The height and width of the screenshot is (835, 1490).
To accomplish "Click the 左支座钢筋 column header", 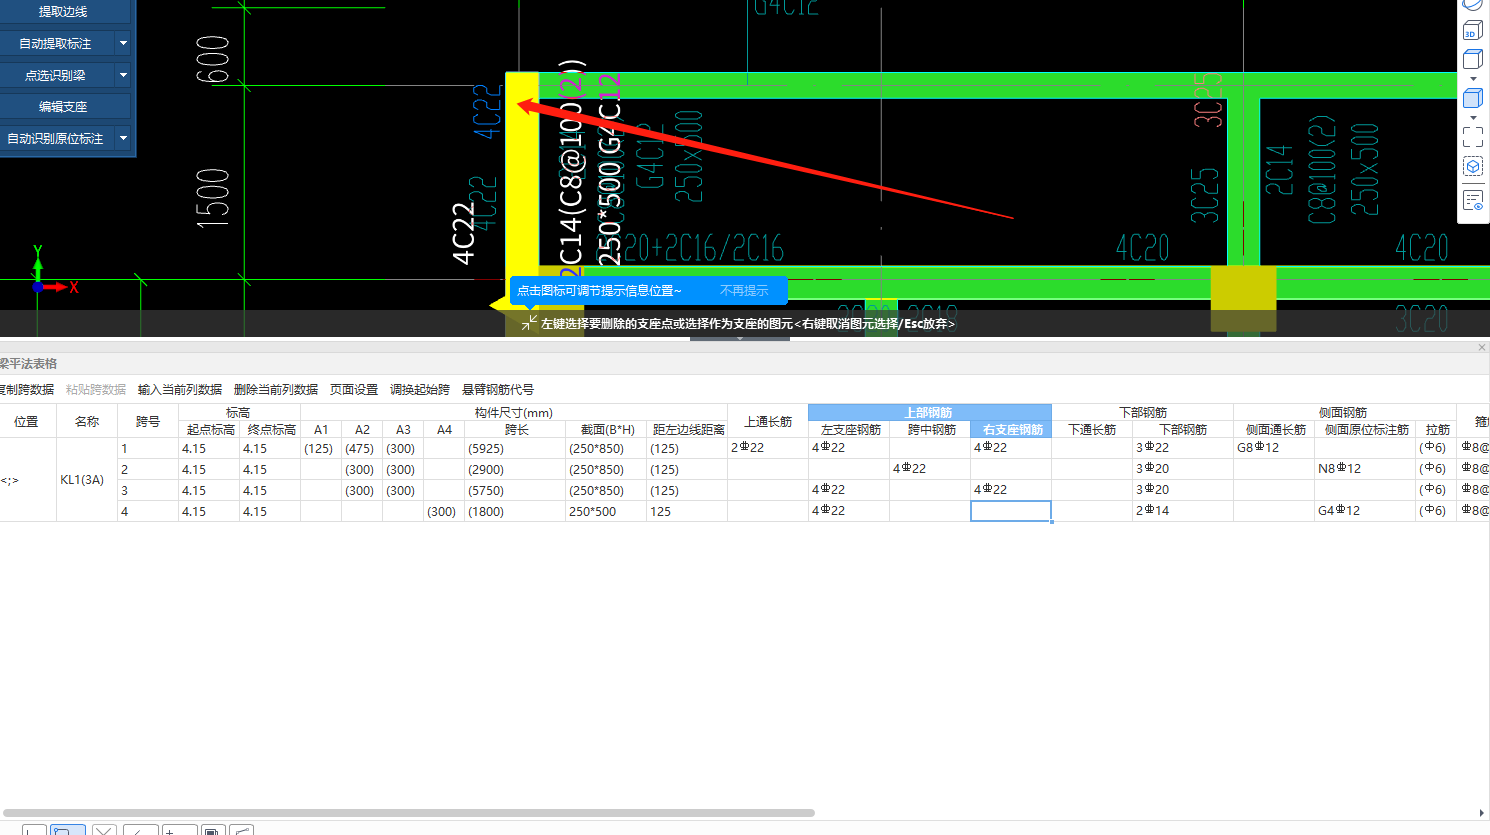I will 849,430.
